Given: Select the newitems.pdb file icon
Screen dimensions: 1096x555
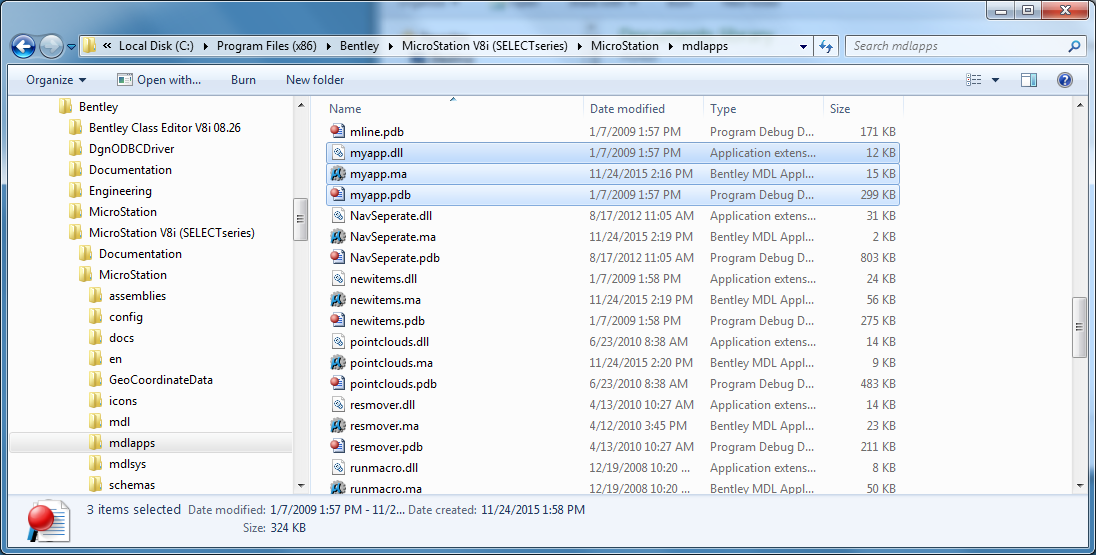Looking at the screenshot, I should [338, 320].
